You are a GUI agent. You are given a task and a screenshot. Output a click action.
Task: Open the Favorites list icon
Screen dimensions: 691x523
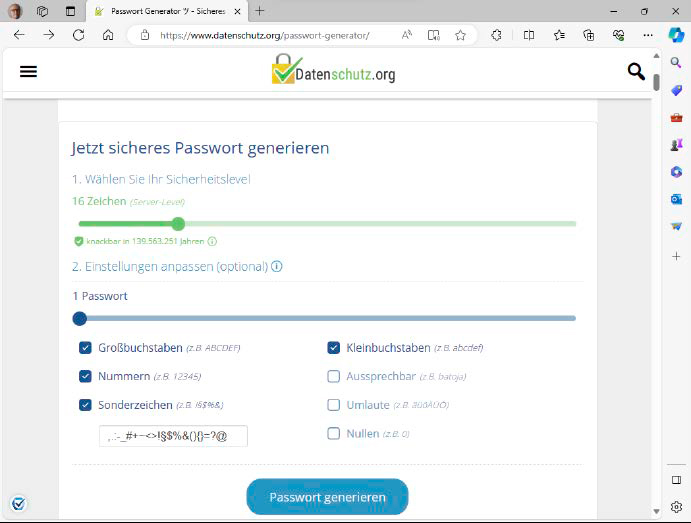pos(559,35)
